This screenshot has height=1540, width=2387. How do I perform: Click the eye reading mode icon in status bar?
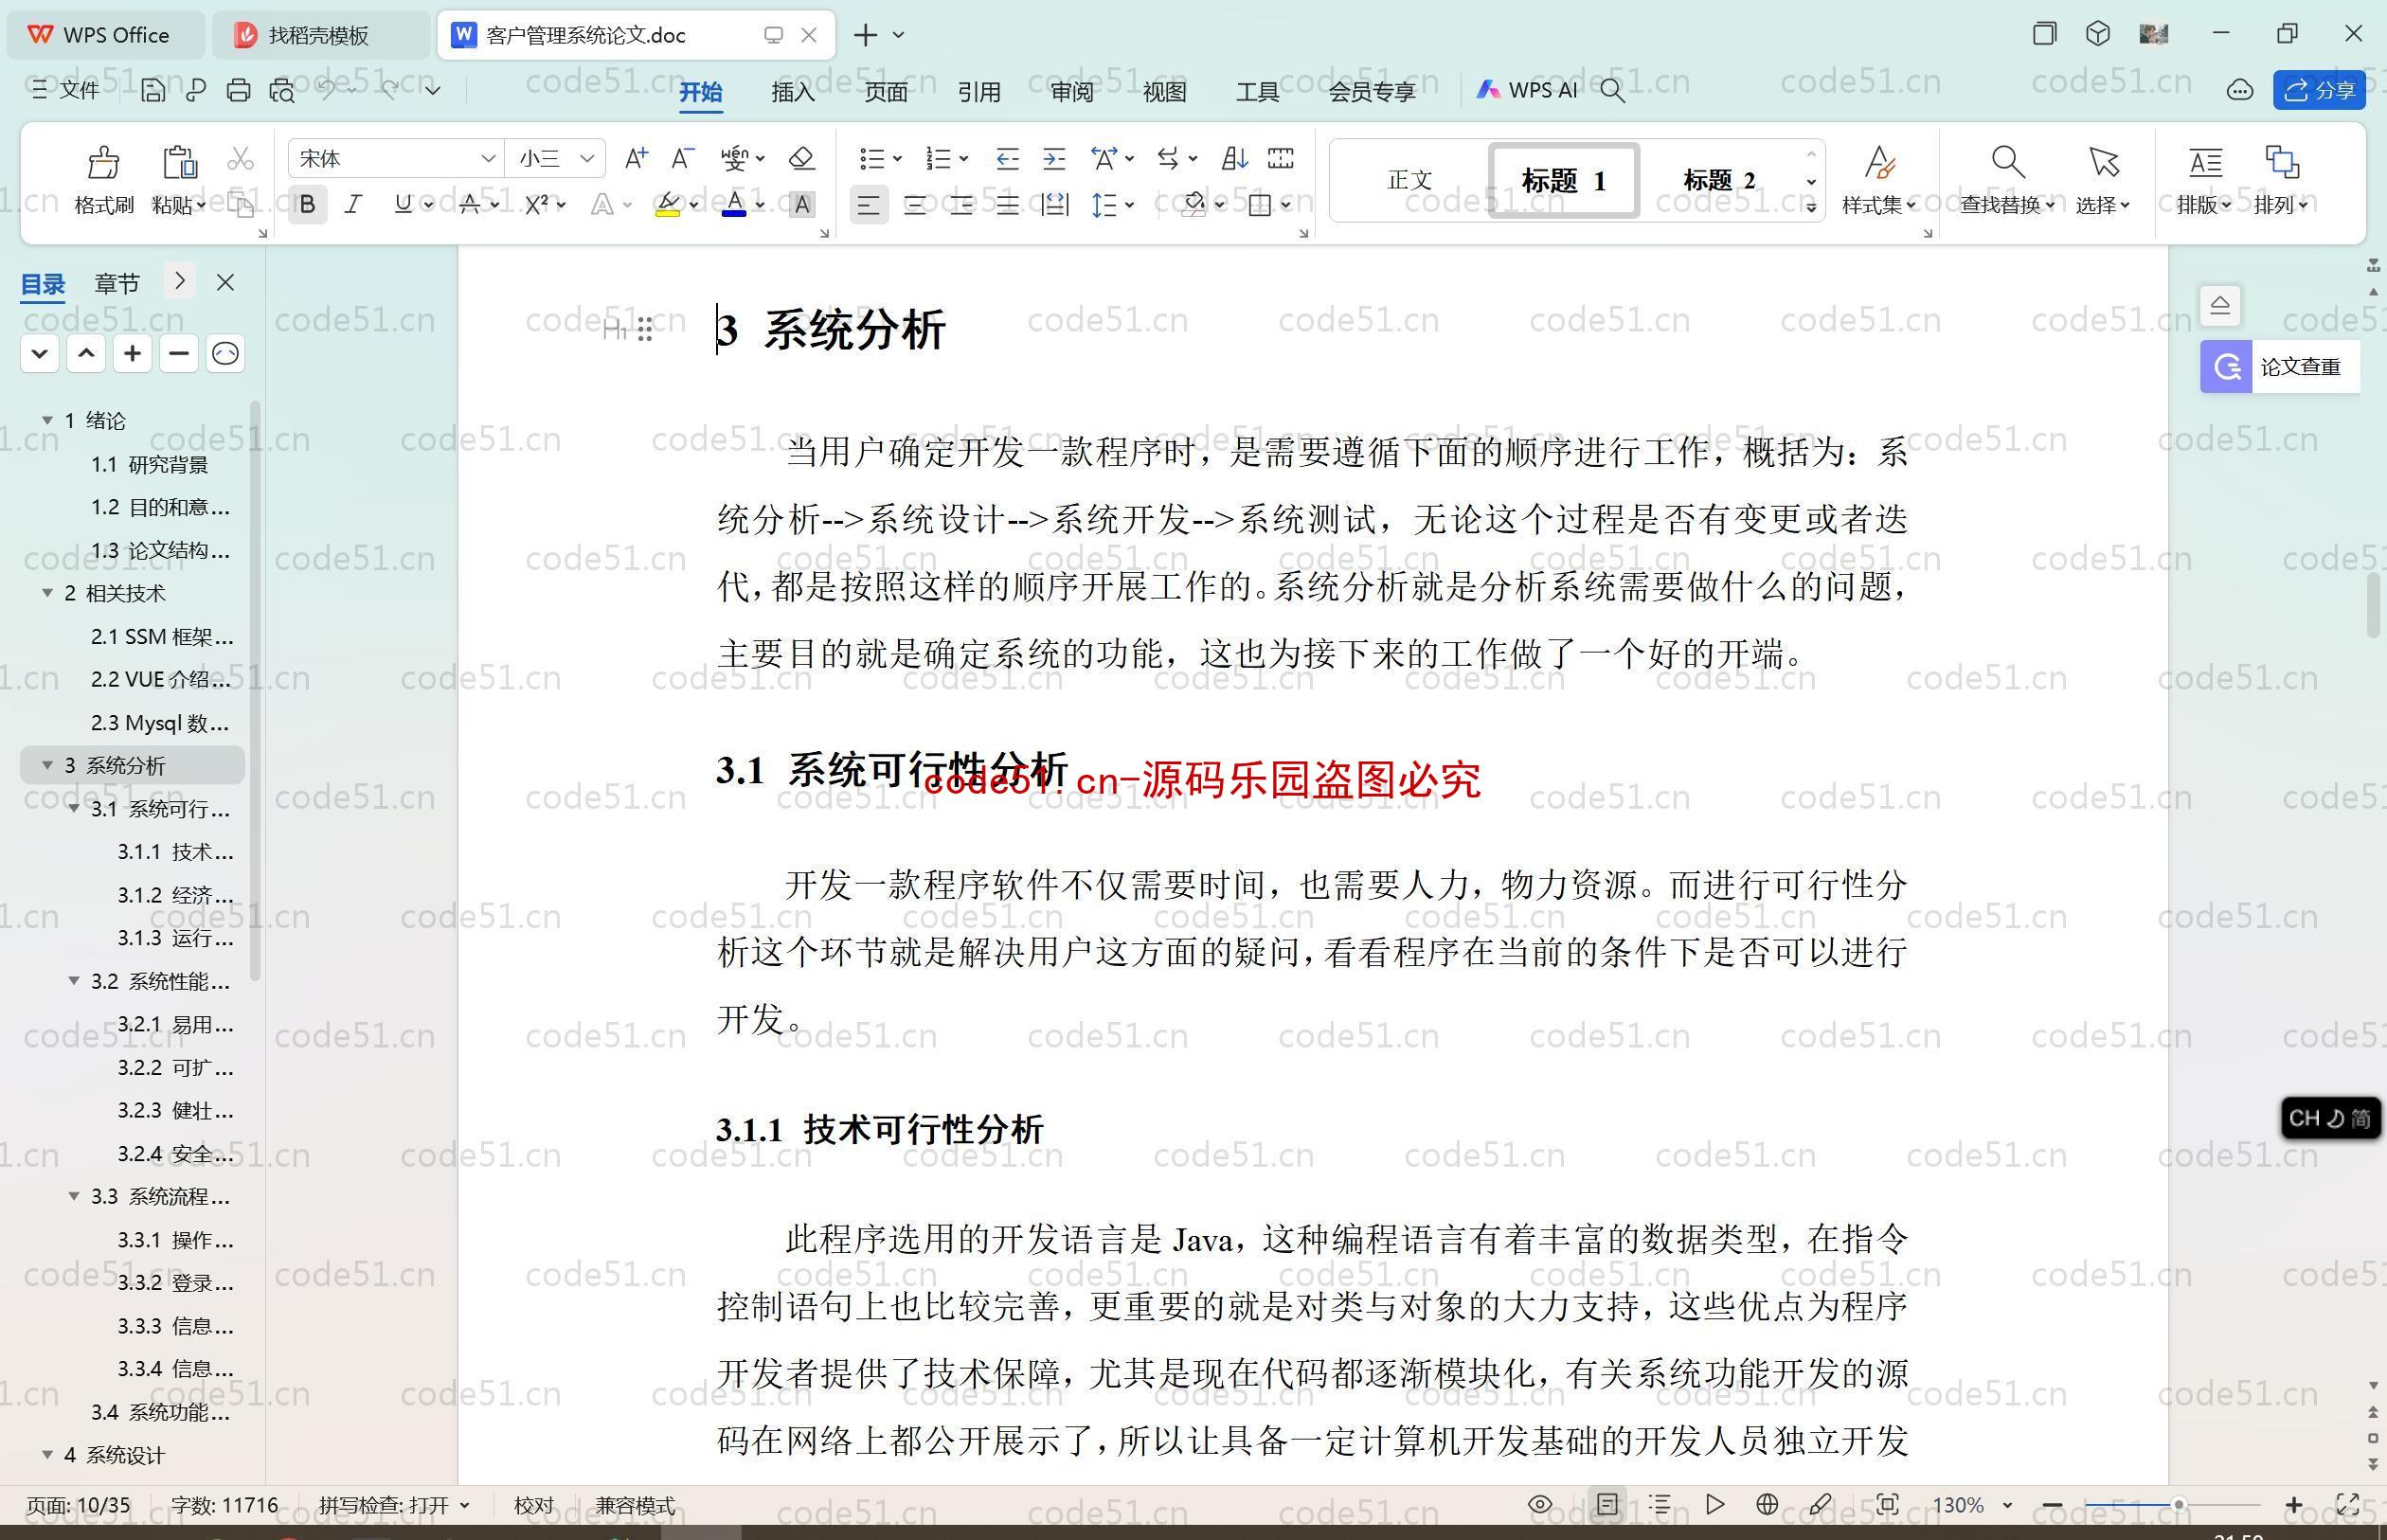tap(1540, 1504)
